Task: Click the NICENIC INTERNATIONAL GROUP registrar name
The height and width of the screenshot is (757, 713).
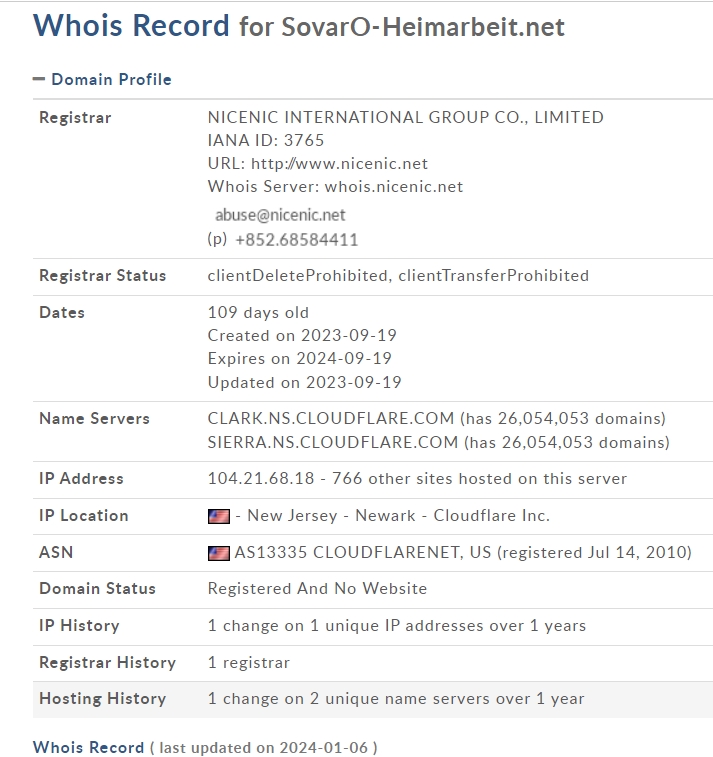Action: [405, 117]
